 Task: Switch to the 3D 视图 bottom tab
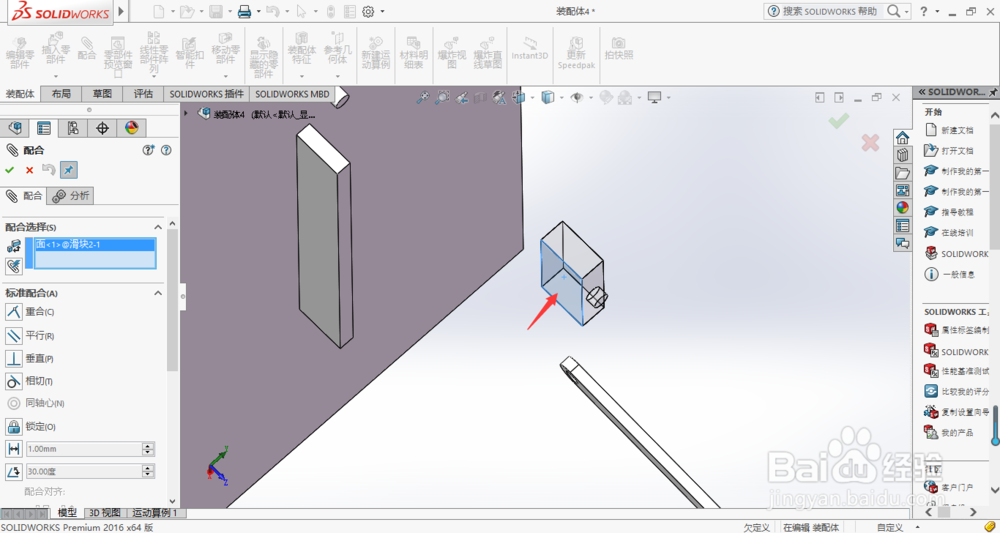point(104,513)
